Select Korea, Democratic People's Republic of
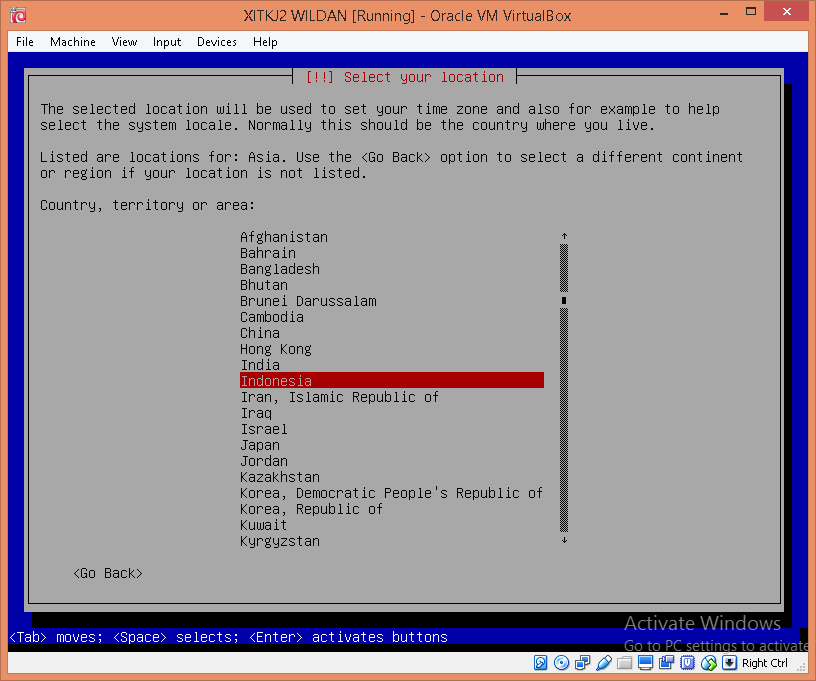 [x=391, y=493]
